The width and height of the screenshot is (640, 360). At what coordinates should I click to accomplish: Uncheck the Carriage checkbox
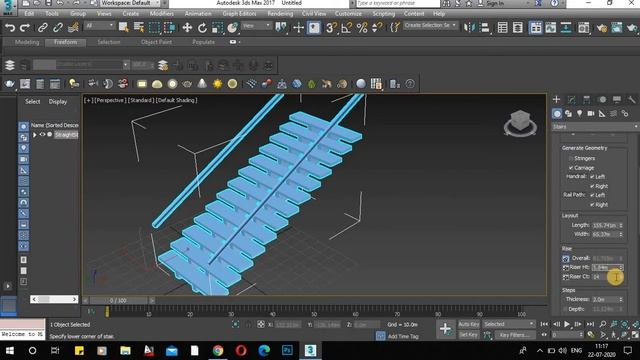[x=571, y=168]
